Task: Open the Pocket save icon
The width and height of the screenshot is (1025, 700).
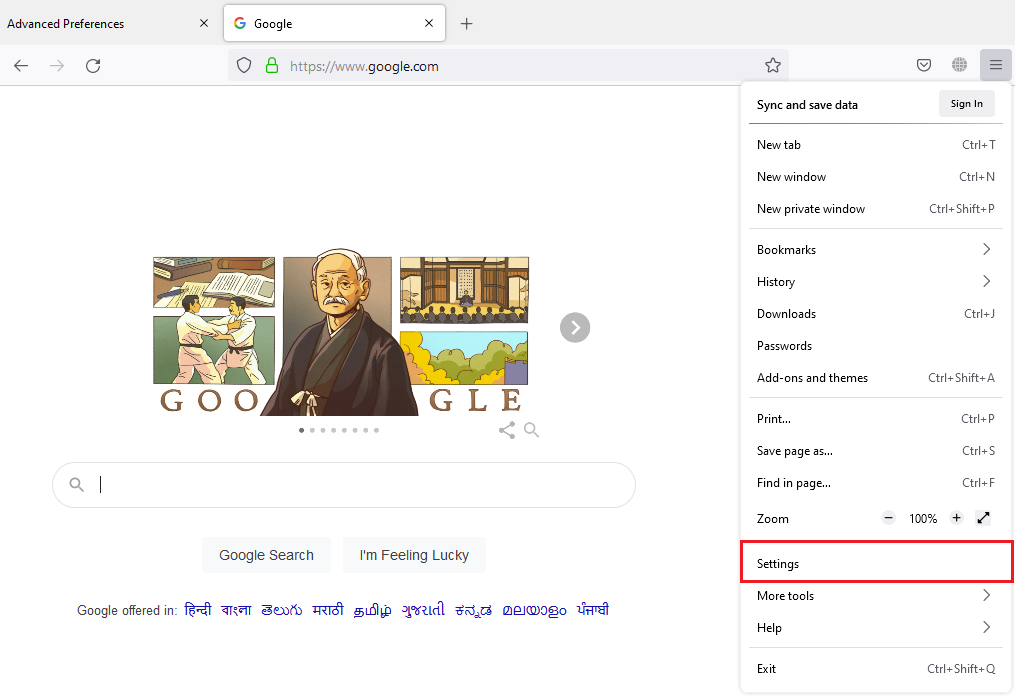Action: (x=924, y=65)
